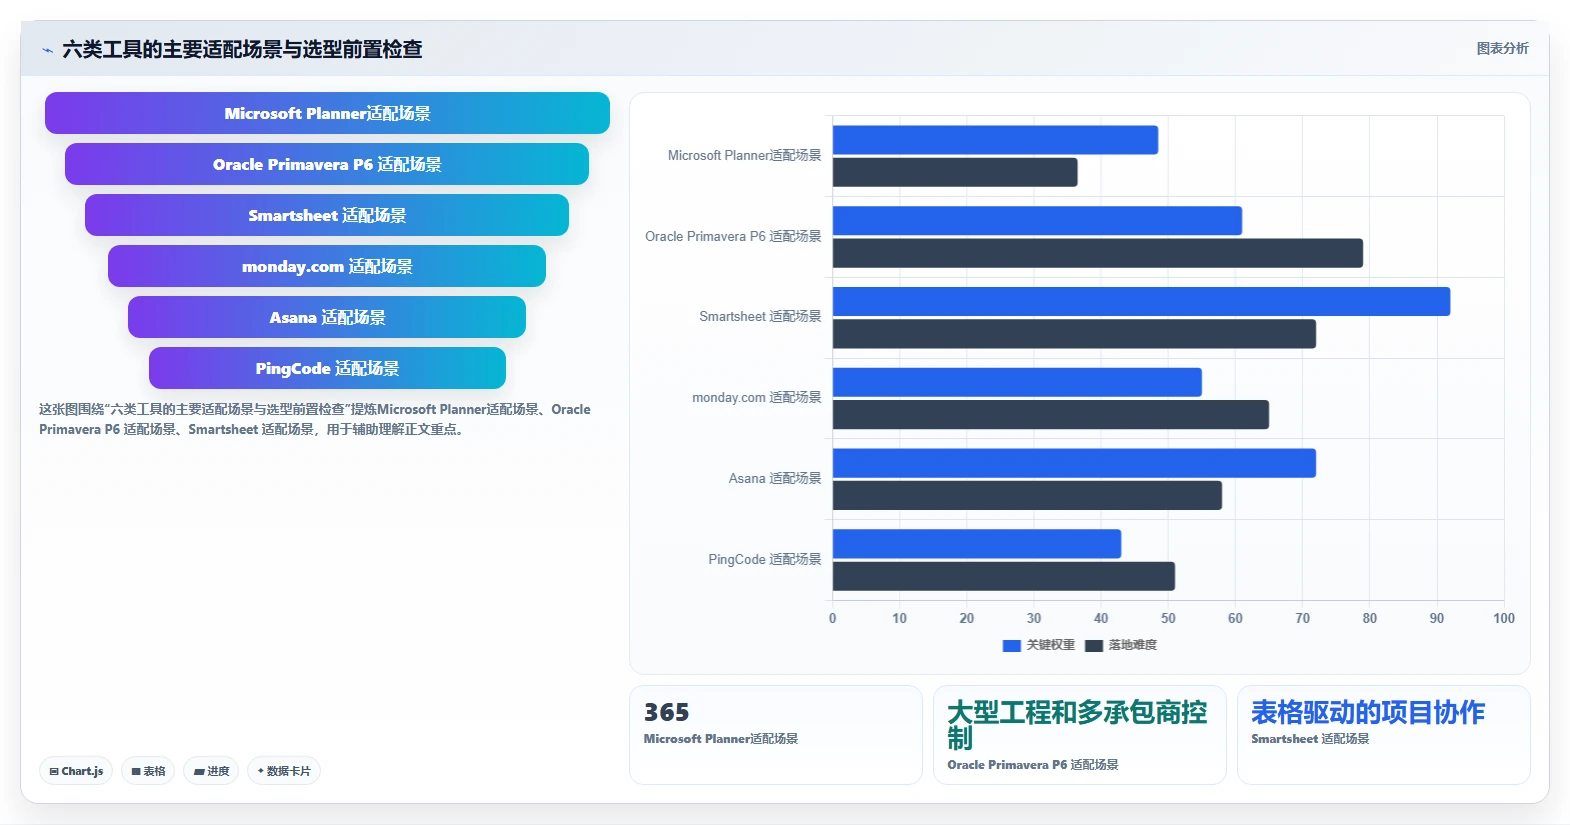Click the blue bar for Asana 适配场景

(x=1074, y=463)
